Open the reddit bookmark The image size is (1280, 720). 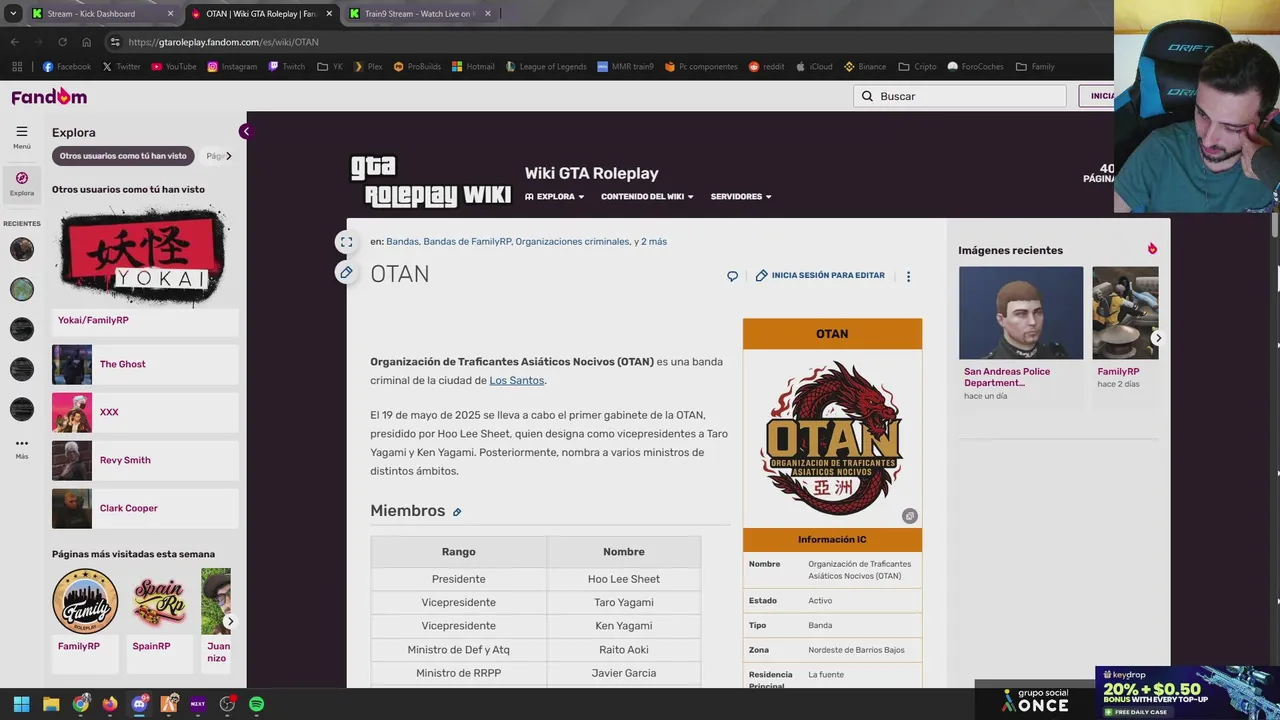tap(767, 67)
